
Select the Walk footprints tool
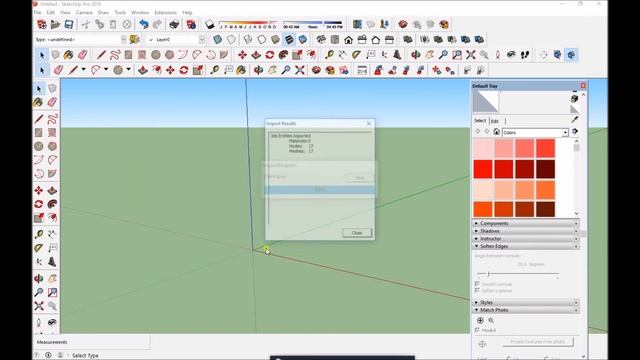coord(525,55)
